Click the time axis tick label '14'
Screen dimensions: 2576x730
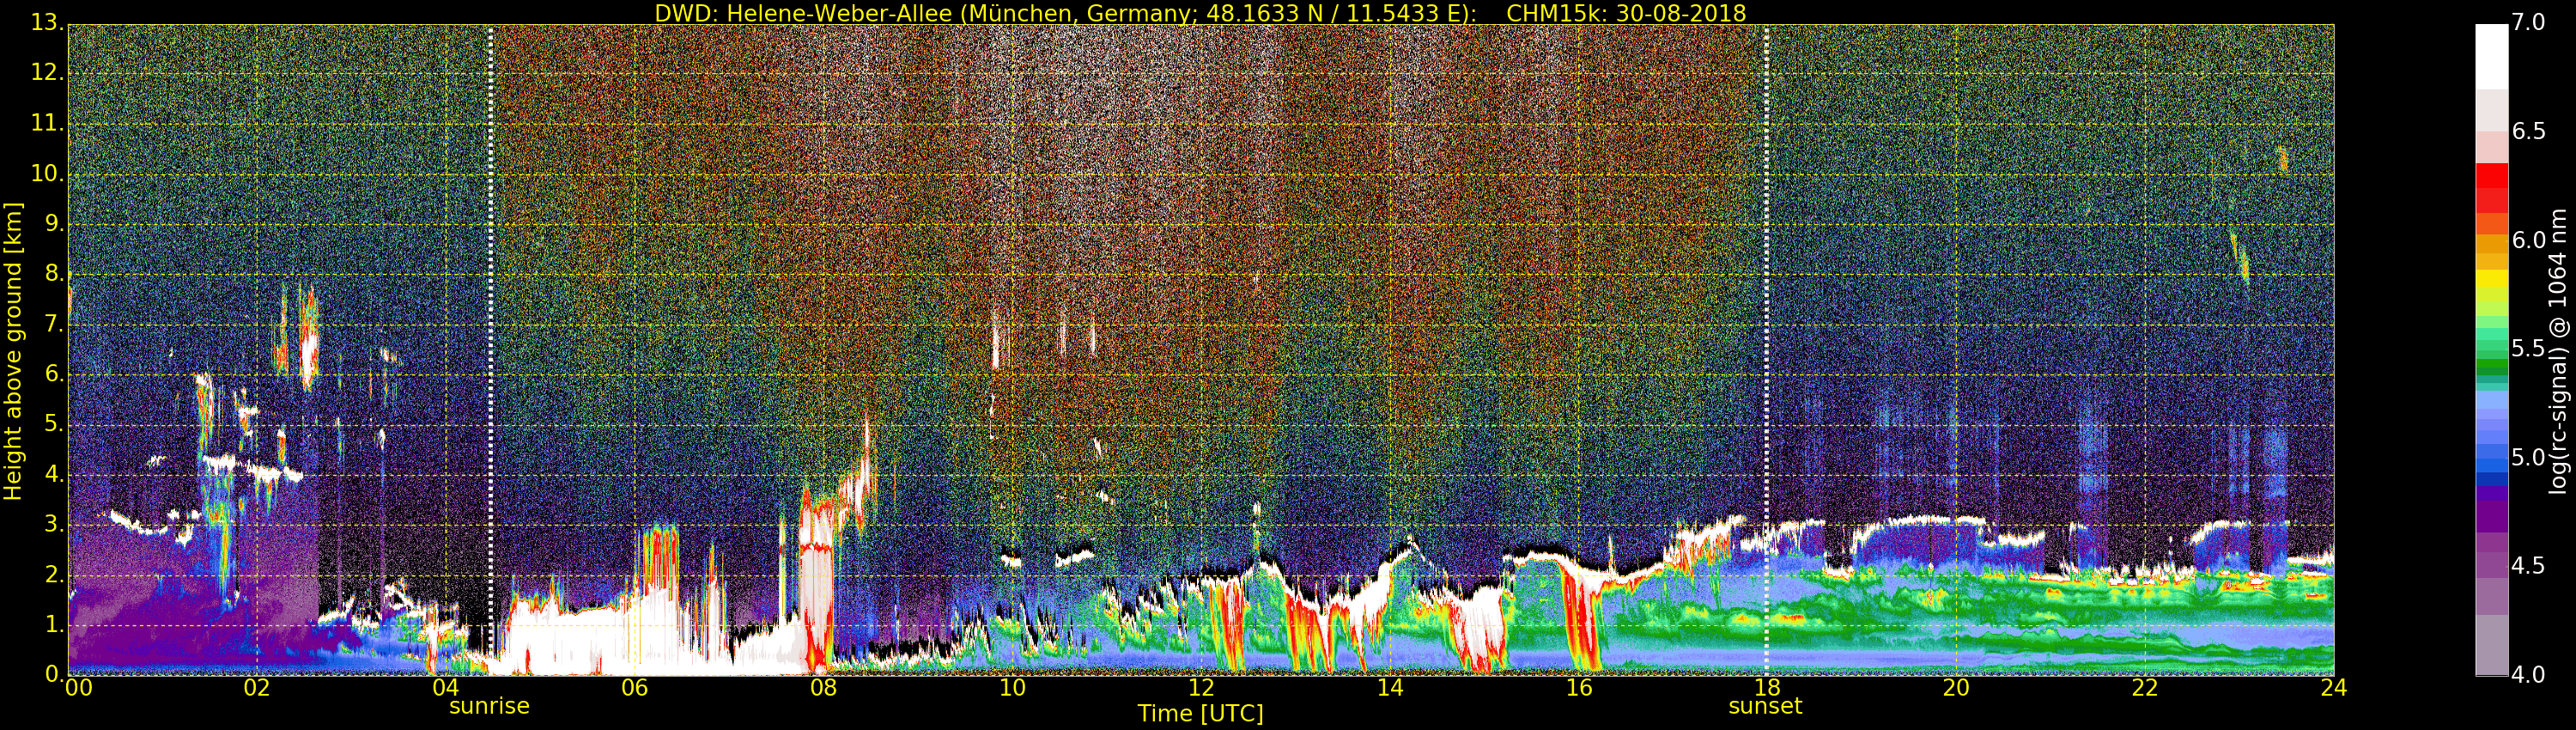click(x=1390, y=688)
